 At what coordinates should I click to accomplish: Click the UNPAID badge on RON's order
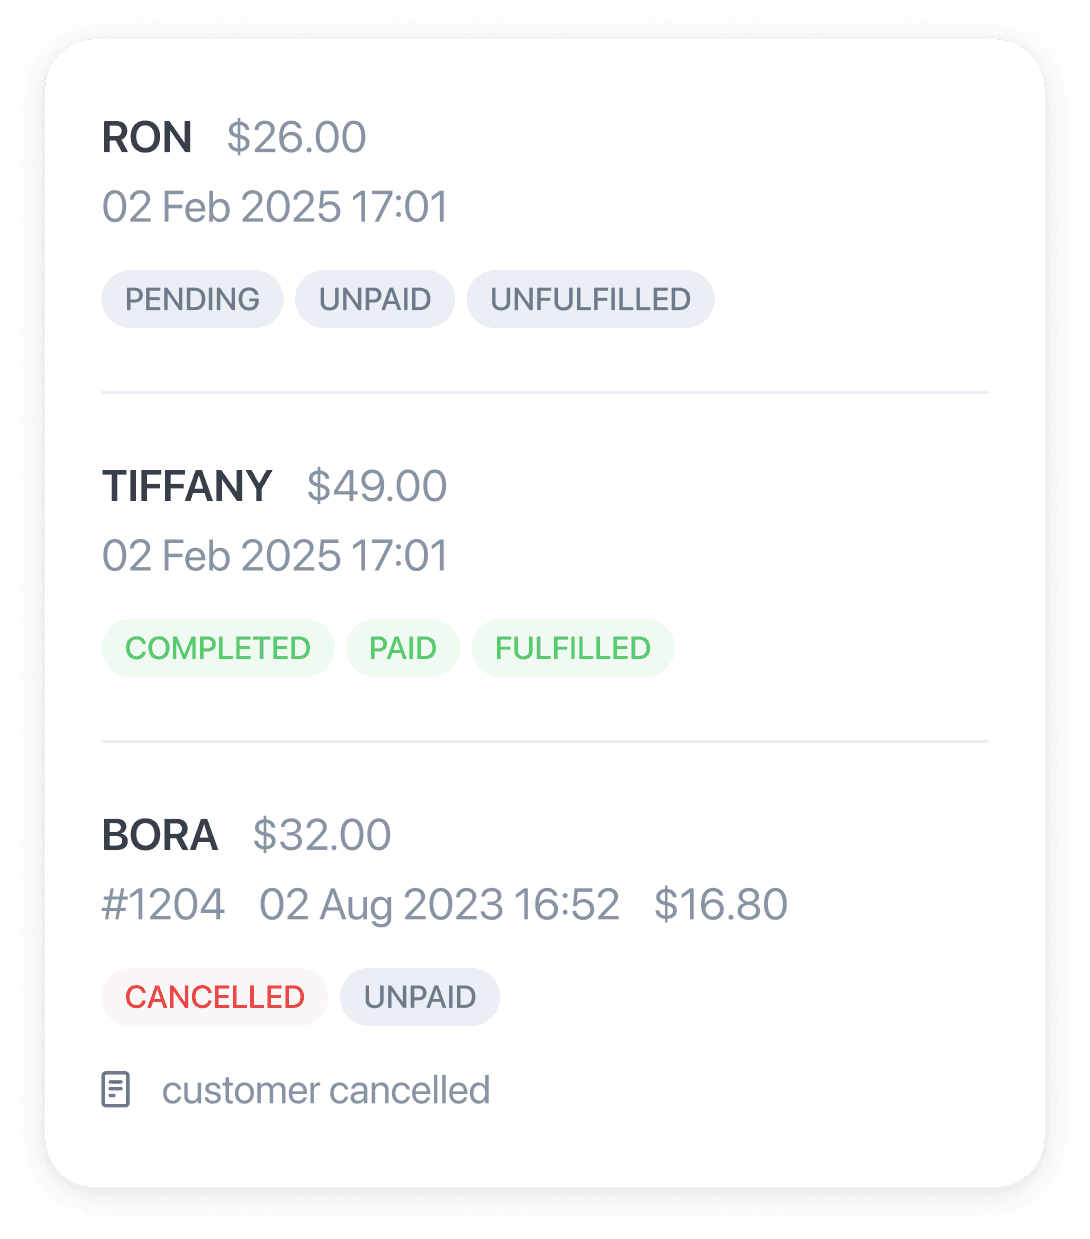click(375, 299)
